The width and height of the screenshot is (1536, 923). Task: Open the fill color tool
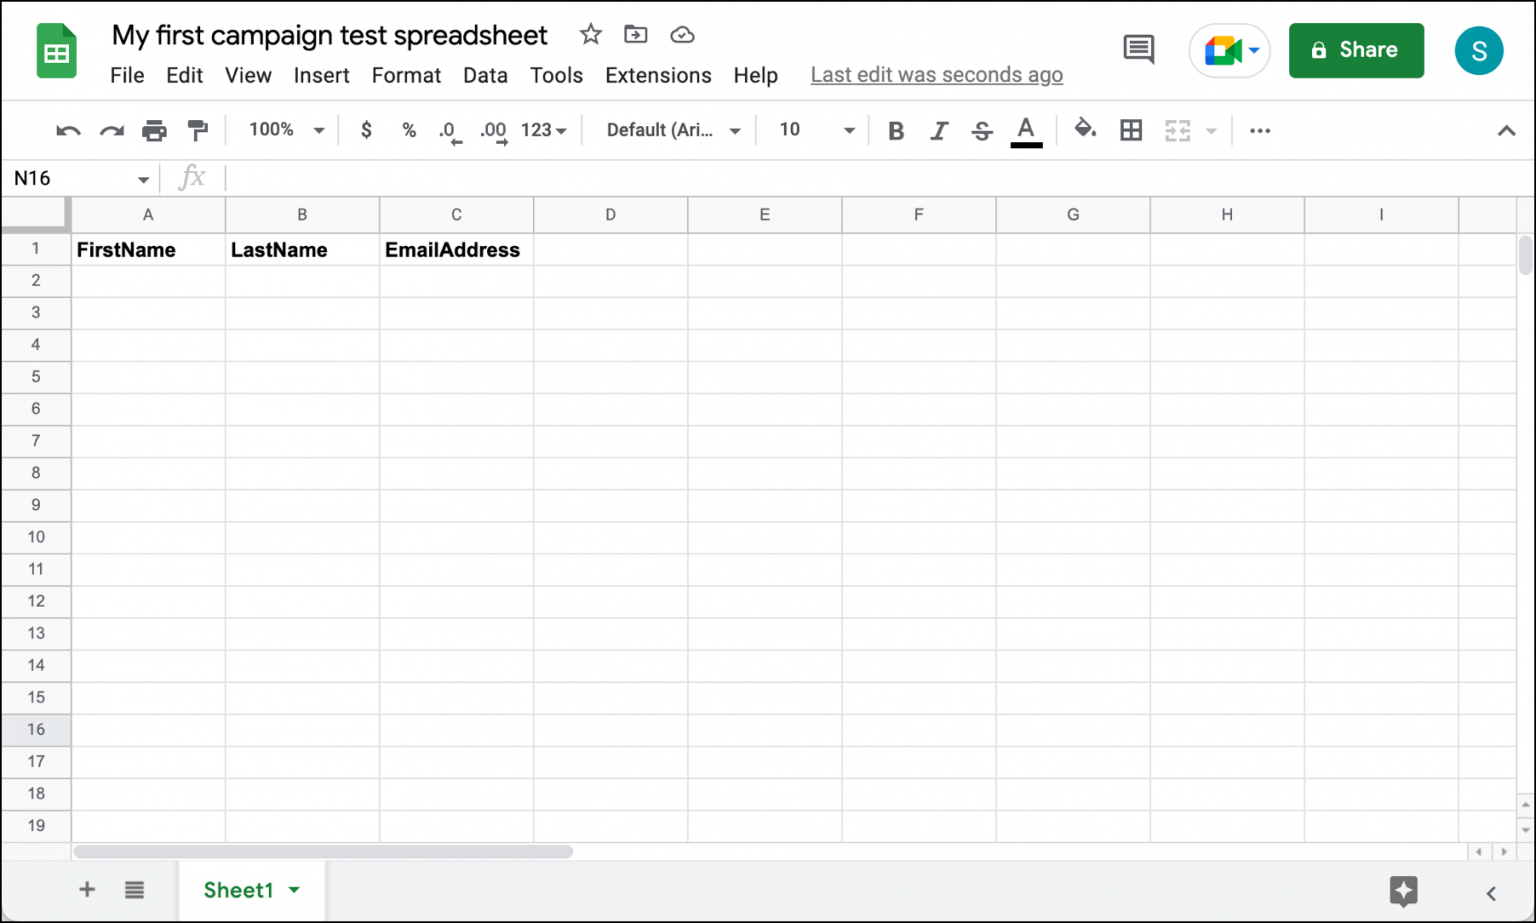(x=1085, y=130)
